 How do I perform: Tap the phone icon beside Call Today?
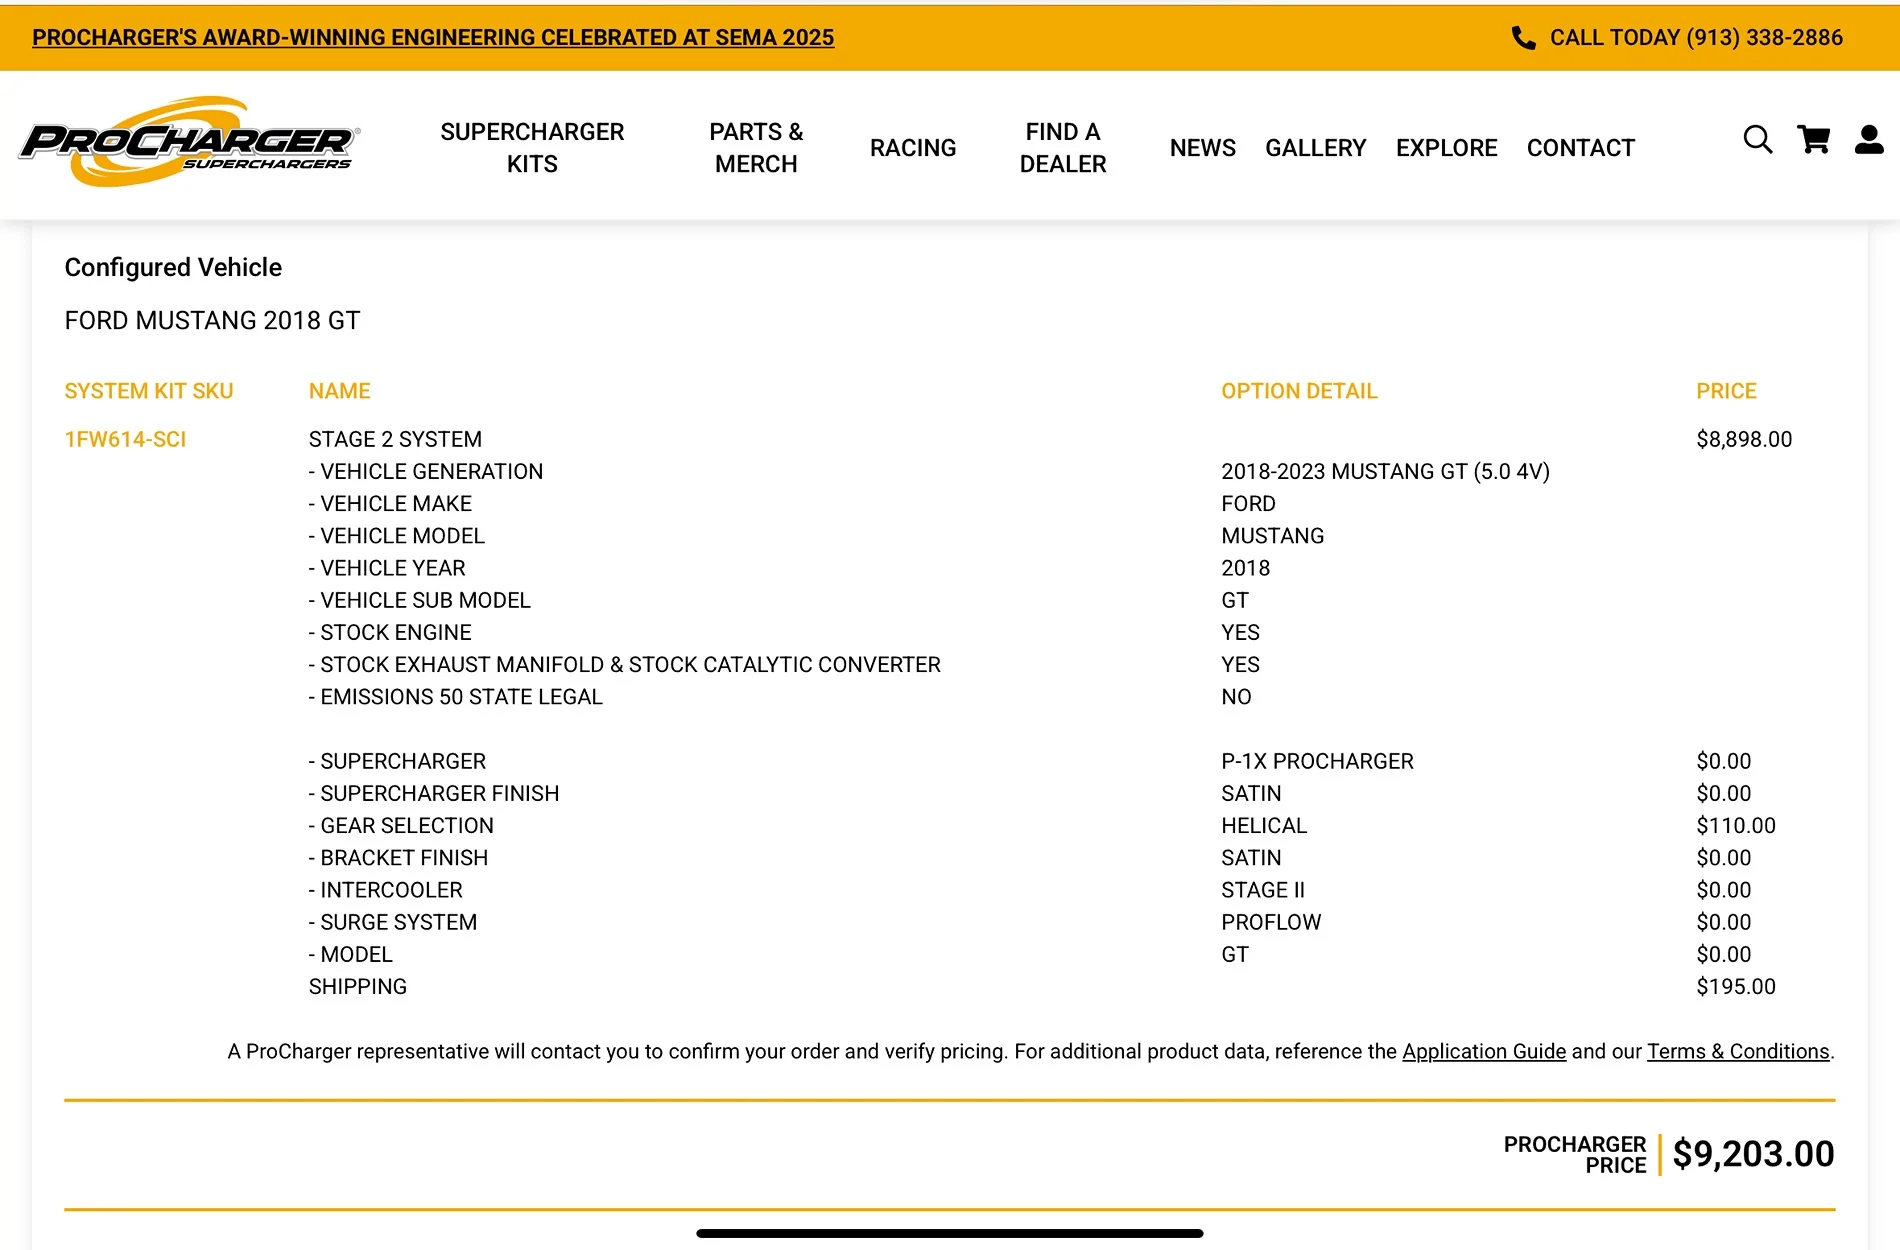[1523, 38]
